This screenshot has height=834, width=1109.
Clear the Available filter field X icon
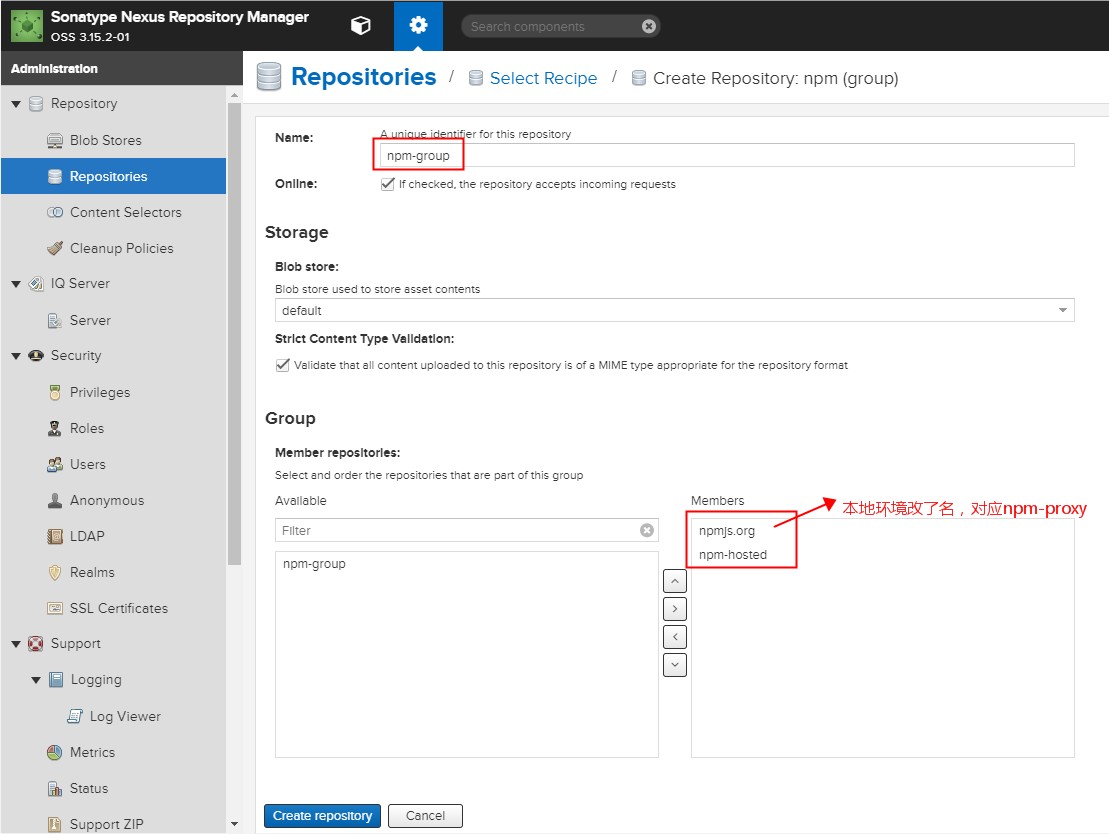(x=647, y=530)
